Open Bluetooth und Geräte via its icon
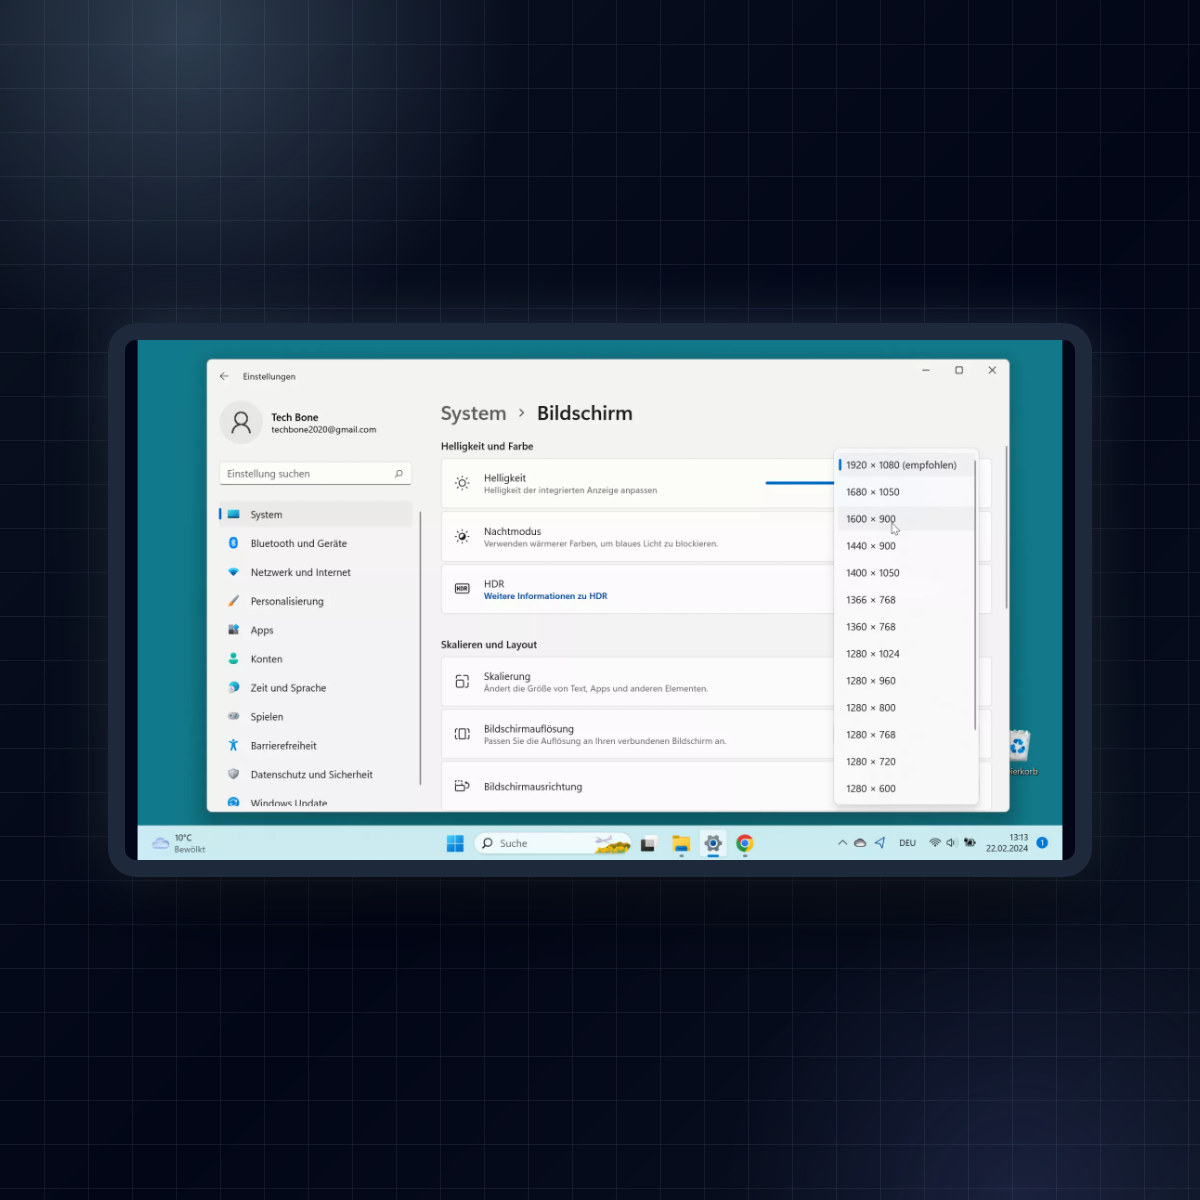Image resolution: width=1200 pixels, height=1200 pixels. click(233, 543)
